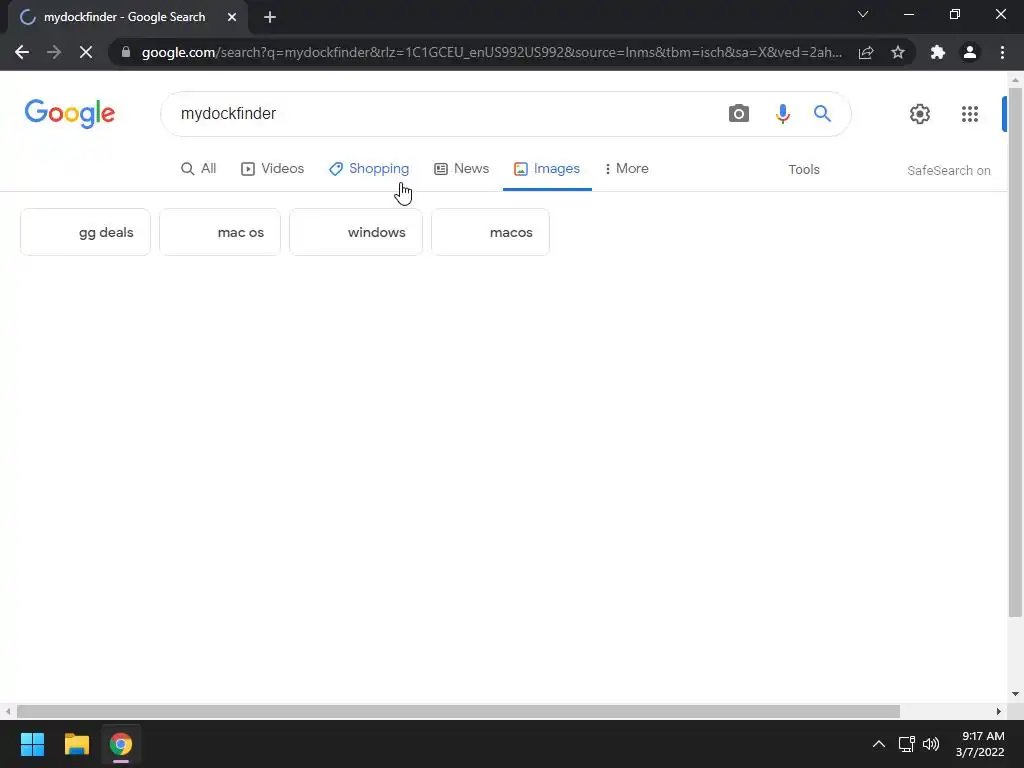Search by image camera icon

coord(739,114)
